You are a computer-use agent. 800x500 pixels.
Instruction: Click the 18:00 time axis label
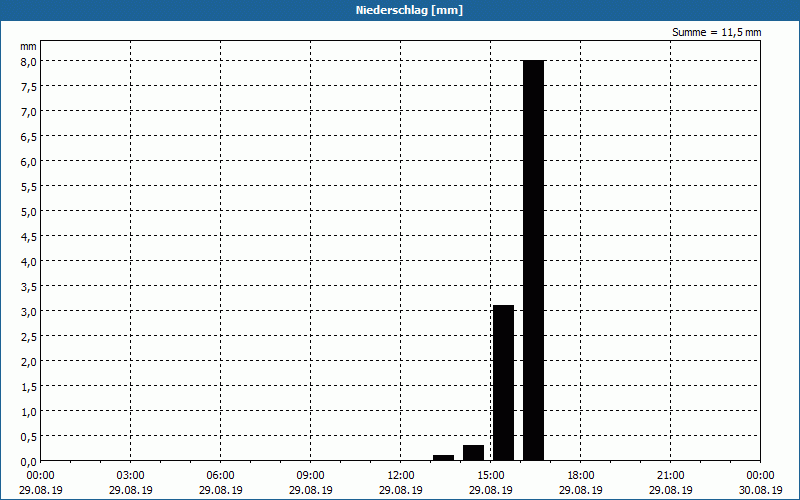pyautogui.click(x=581, y=475)
